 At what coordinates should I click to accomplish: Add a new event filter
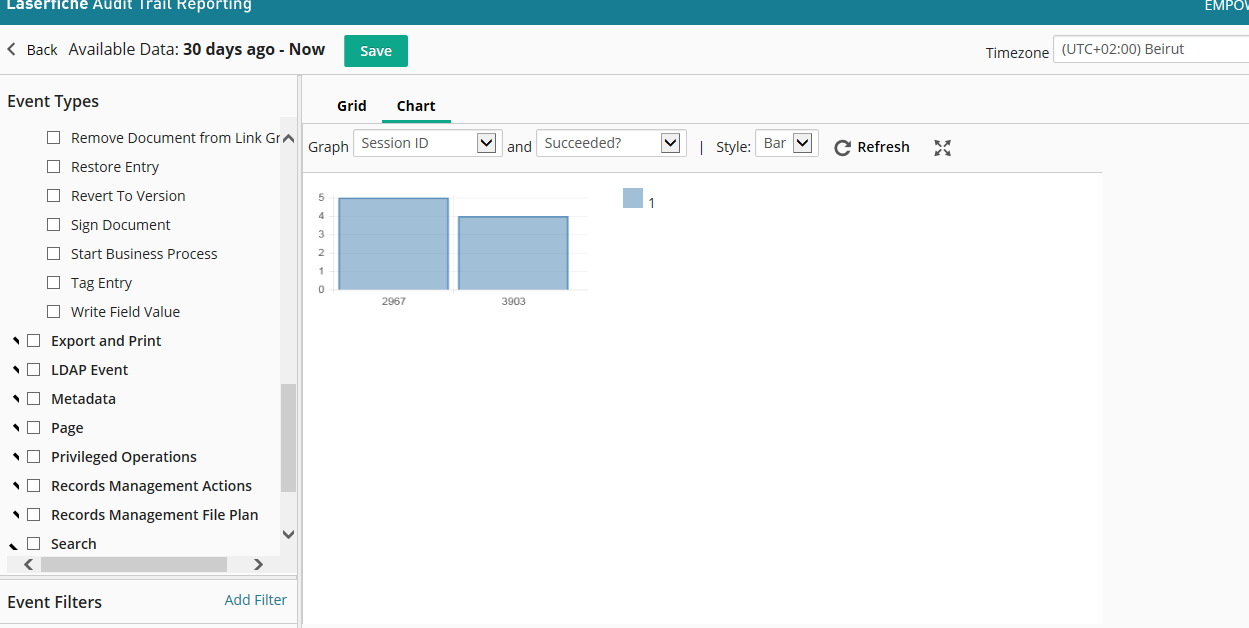256,600
